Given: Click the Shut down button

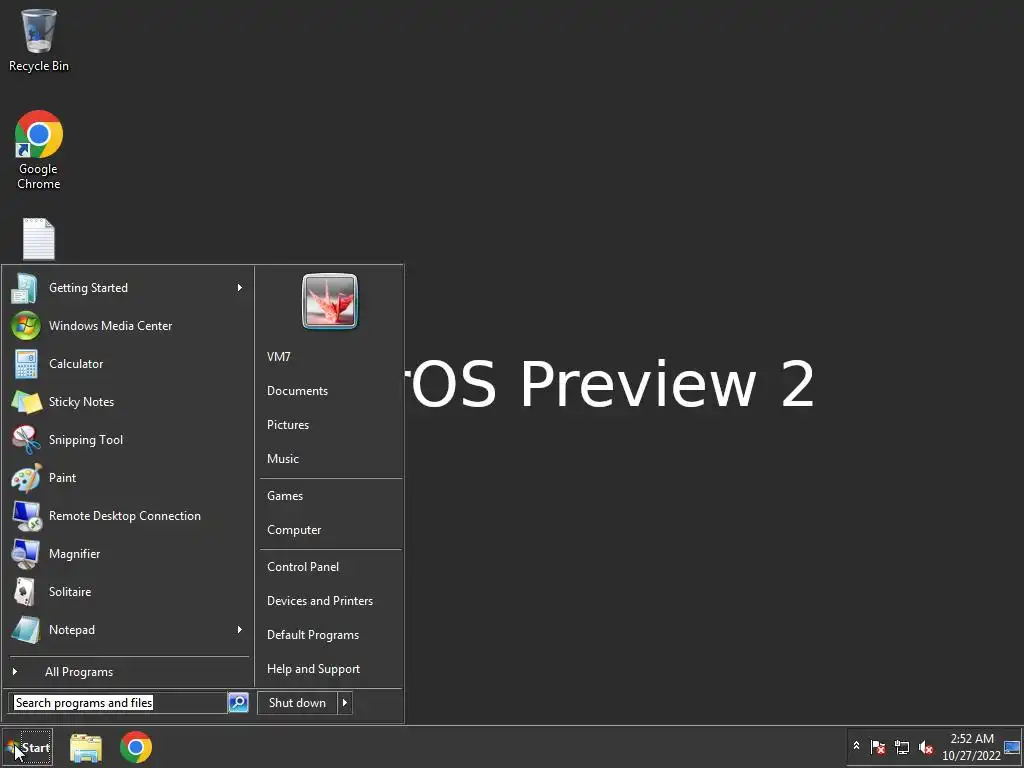Looking at the screenshot, I should pos(297,703).
